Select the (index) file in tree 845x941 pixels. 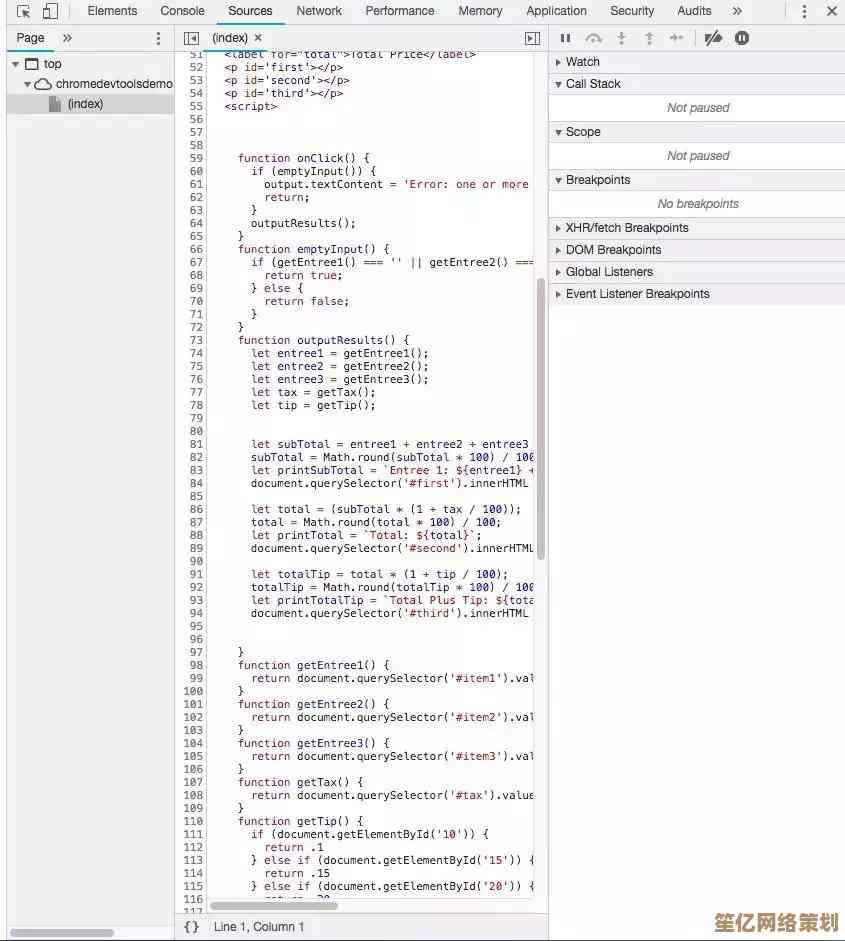pos(85,104)
